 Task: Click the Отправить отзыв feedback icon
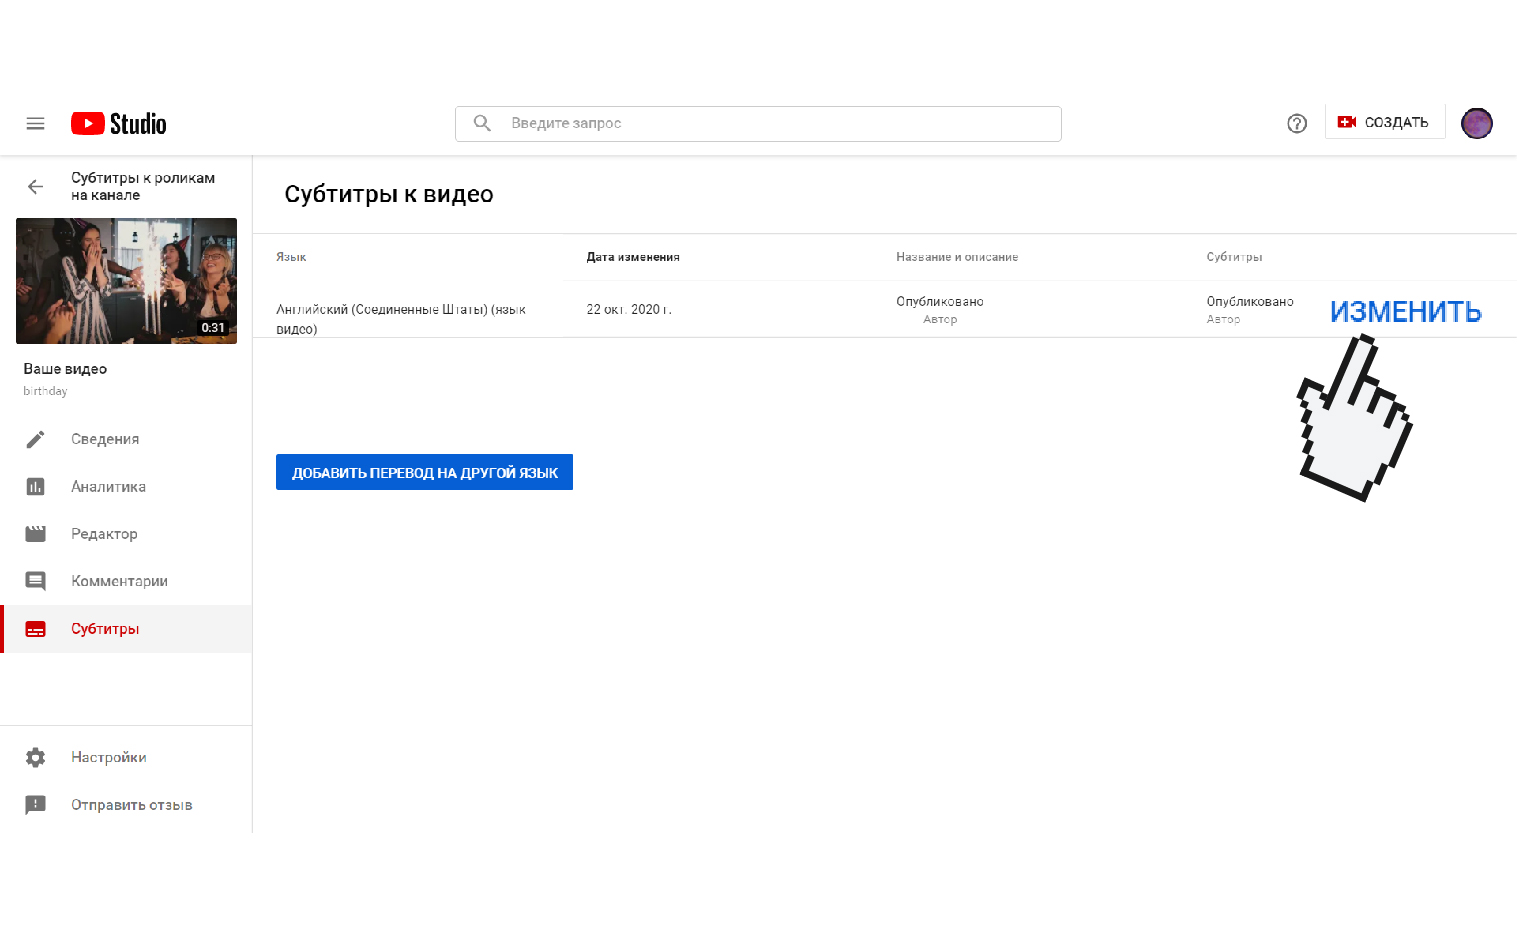(36, 805)
